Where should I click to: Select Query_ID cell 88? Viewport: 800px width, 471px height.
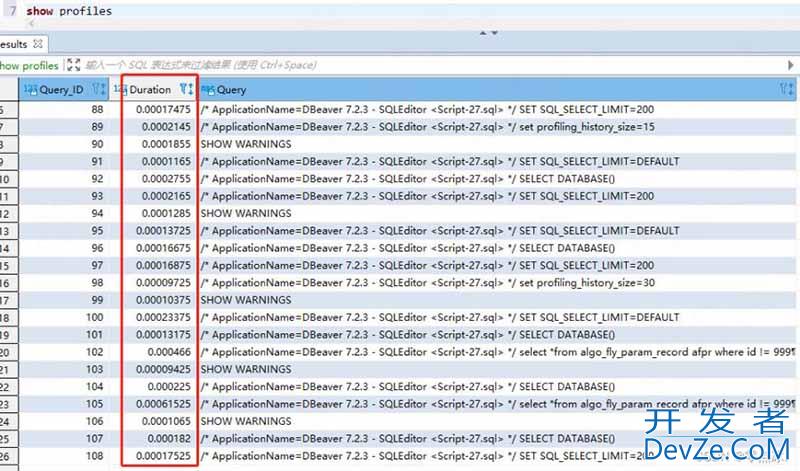[64, 109]
